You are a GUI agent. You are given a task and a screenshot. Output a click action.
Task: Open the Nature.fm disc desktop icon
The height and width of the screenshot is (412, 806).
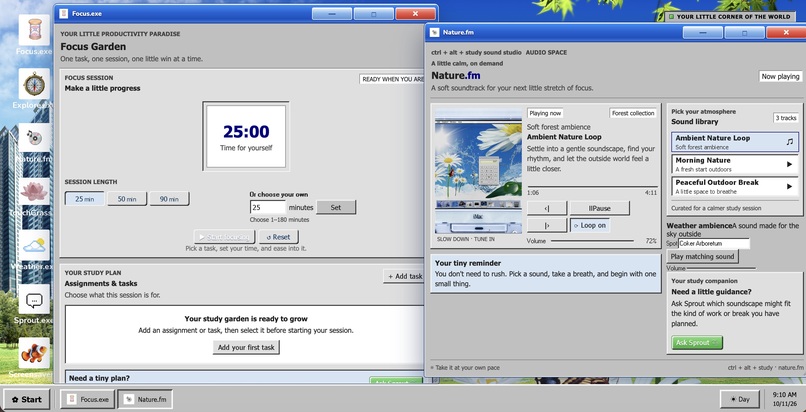[34, 138]
